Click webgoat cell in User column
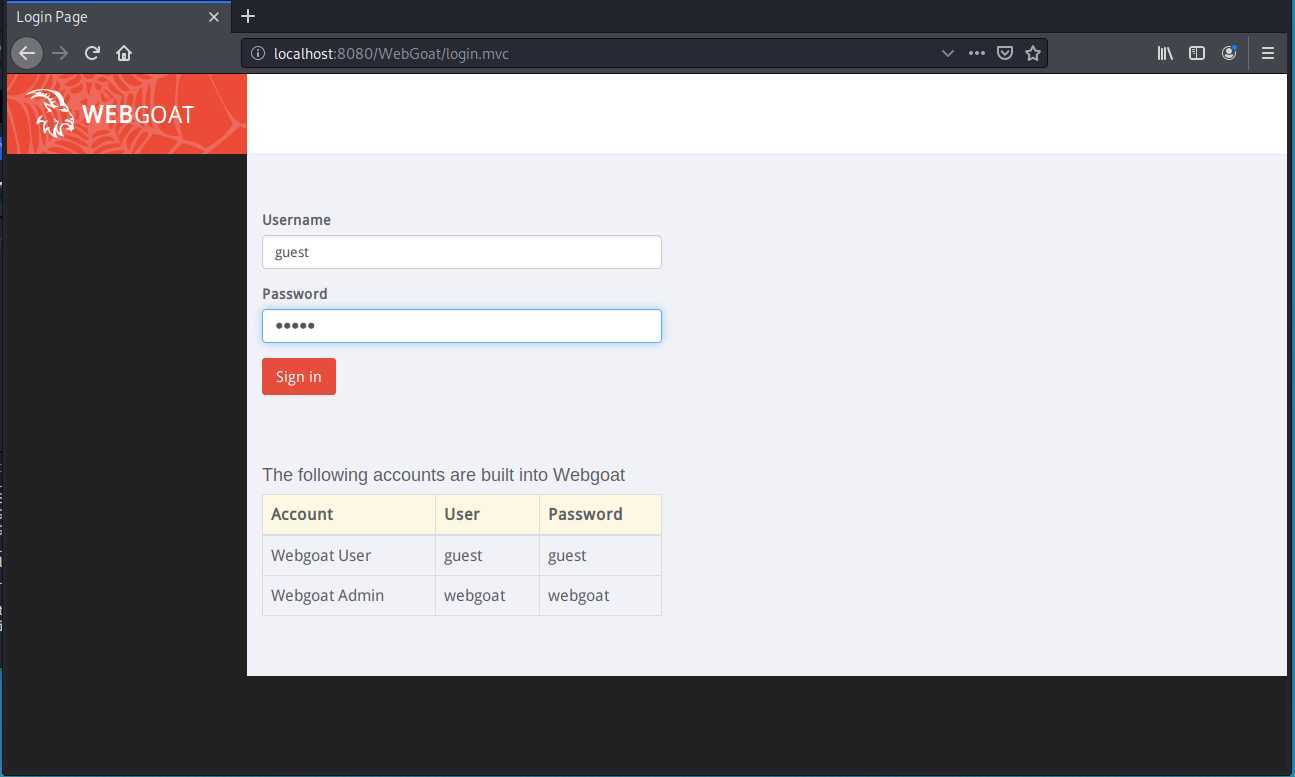Viewport: 1295px width, 777px height. (487, 595)
